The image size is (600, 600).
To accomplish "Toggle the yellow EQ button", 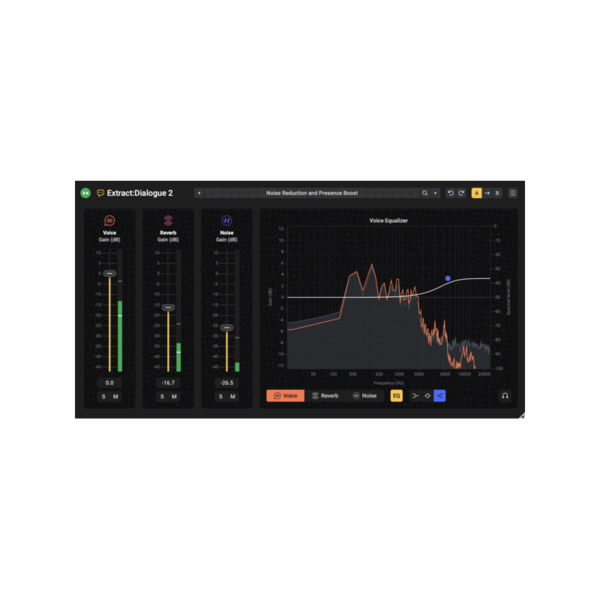I will point(396,396).
